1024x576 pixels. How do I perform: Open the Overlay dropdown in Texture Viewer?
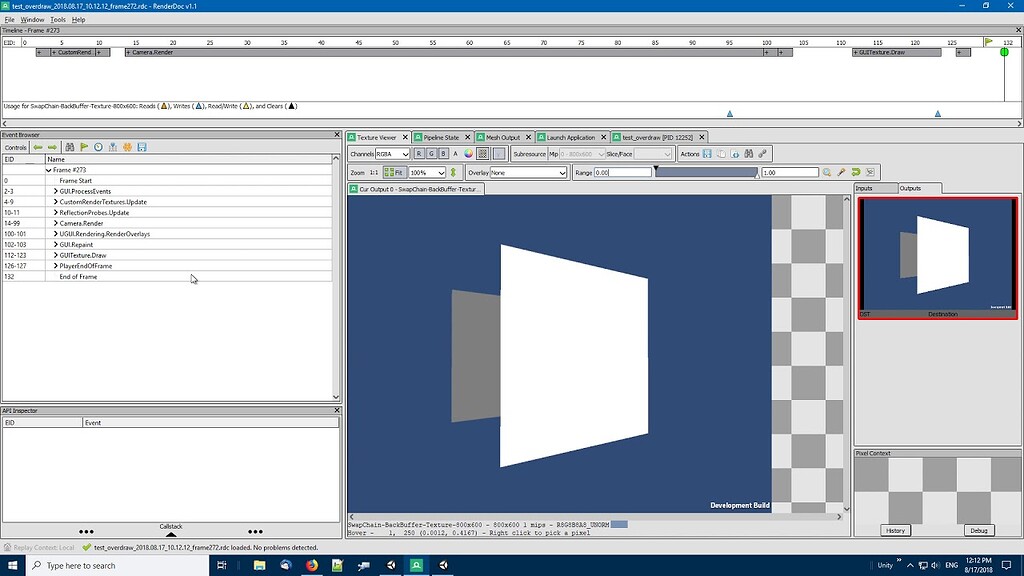[x=529, y=171]
